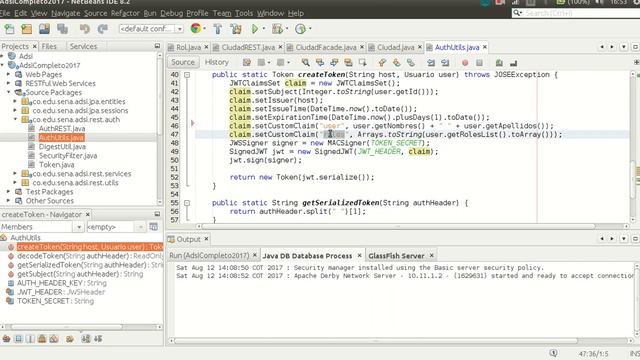Click the Redo toolbar icon
The width and height of the screenshot is (640, 360).
[x=102, y=29]
